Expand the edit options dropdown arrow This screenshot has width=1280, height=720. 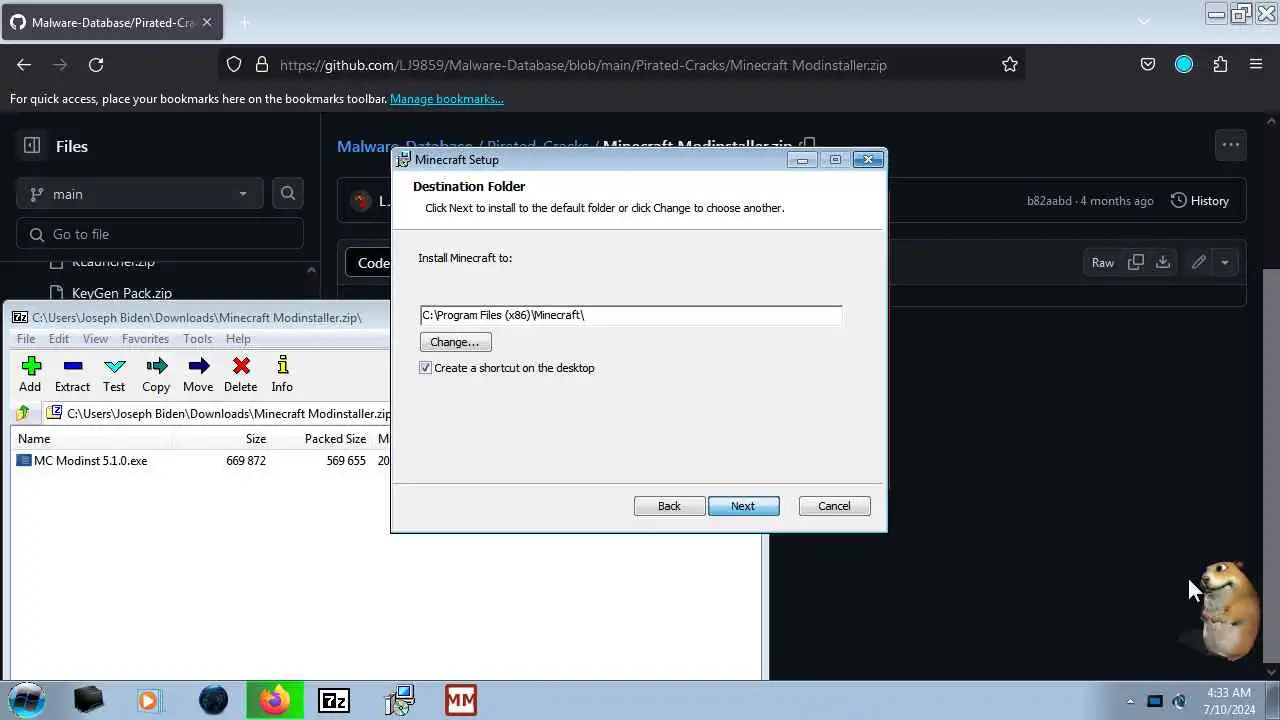coord(1225,262)
